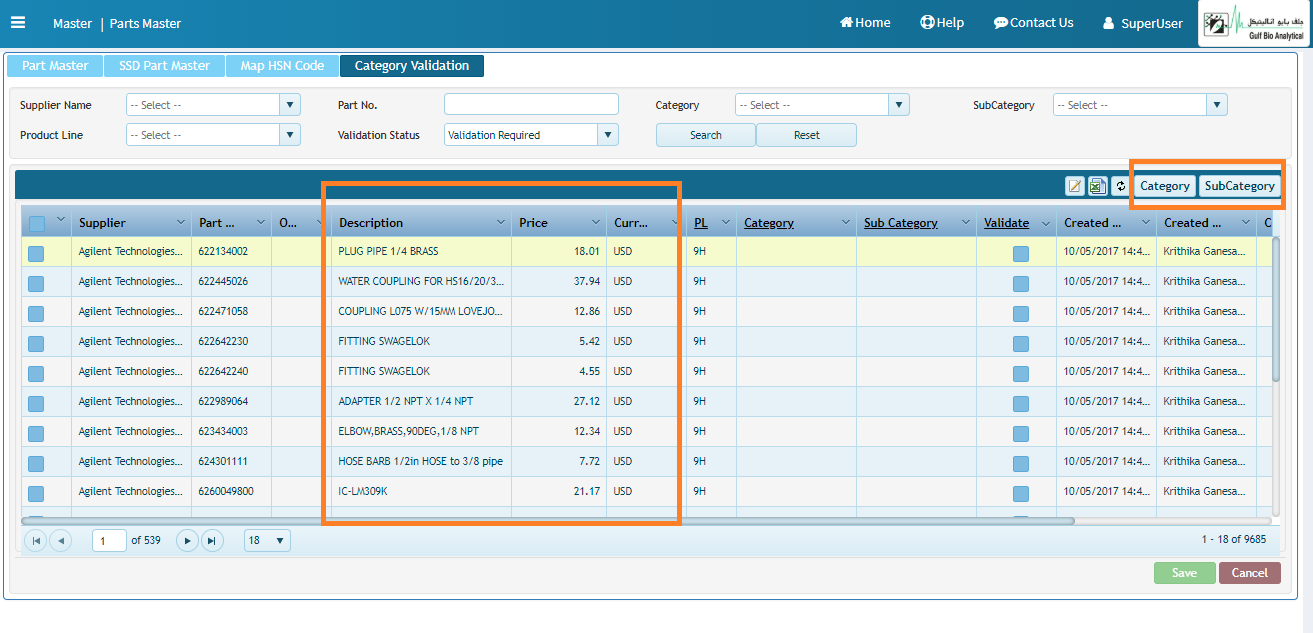Click the Cancel button

pyautogui.click(x=1250, y=573)
